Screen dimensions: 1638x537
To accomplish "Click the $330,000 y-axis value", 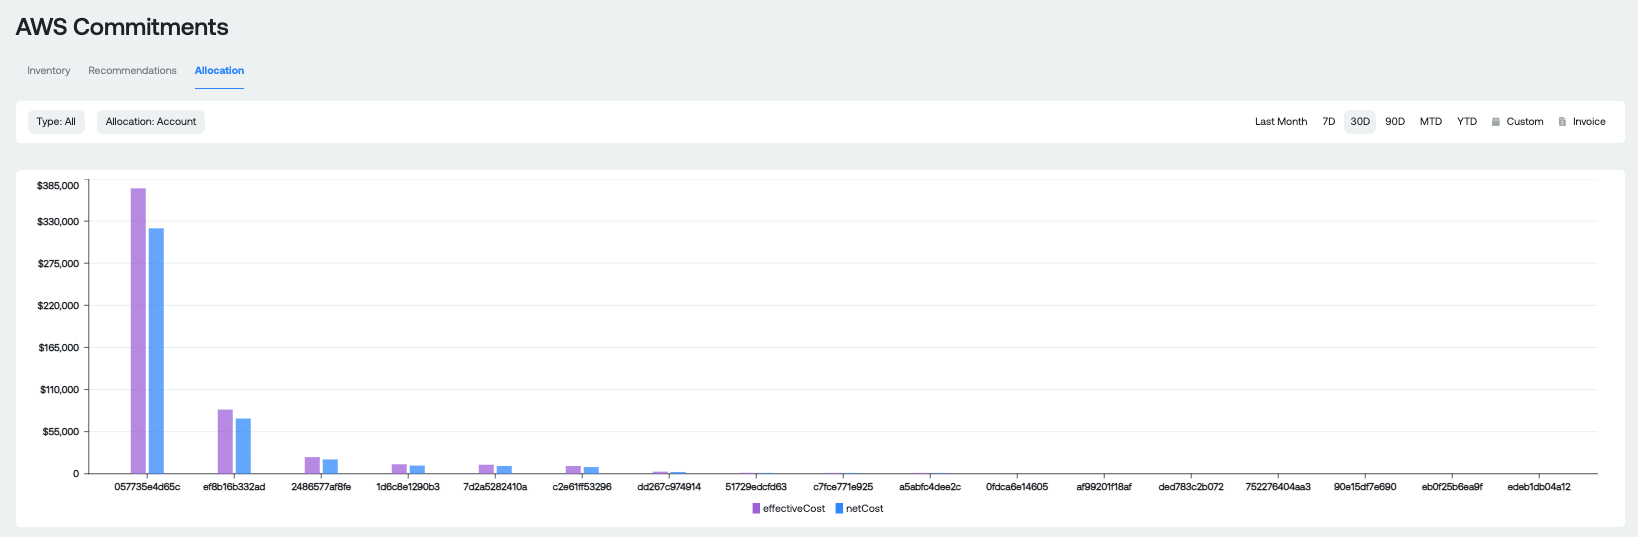I will (x=58, y=222).
